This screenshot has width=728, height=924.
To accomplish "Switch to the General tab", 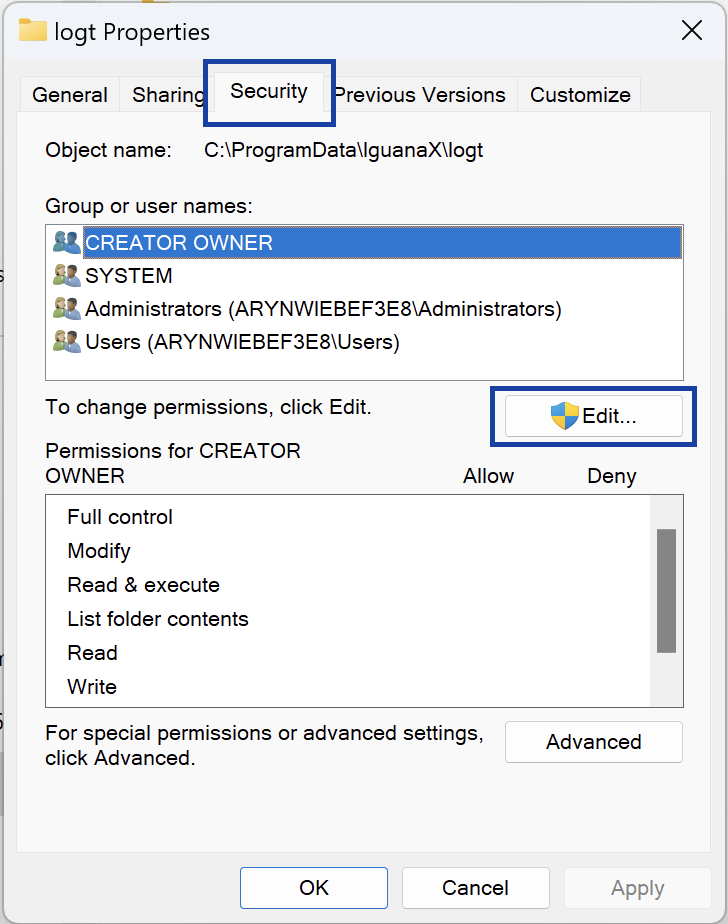I will pyautogui.click(x=70, y=95).
